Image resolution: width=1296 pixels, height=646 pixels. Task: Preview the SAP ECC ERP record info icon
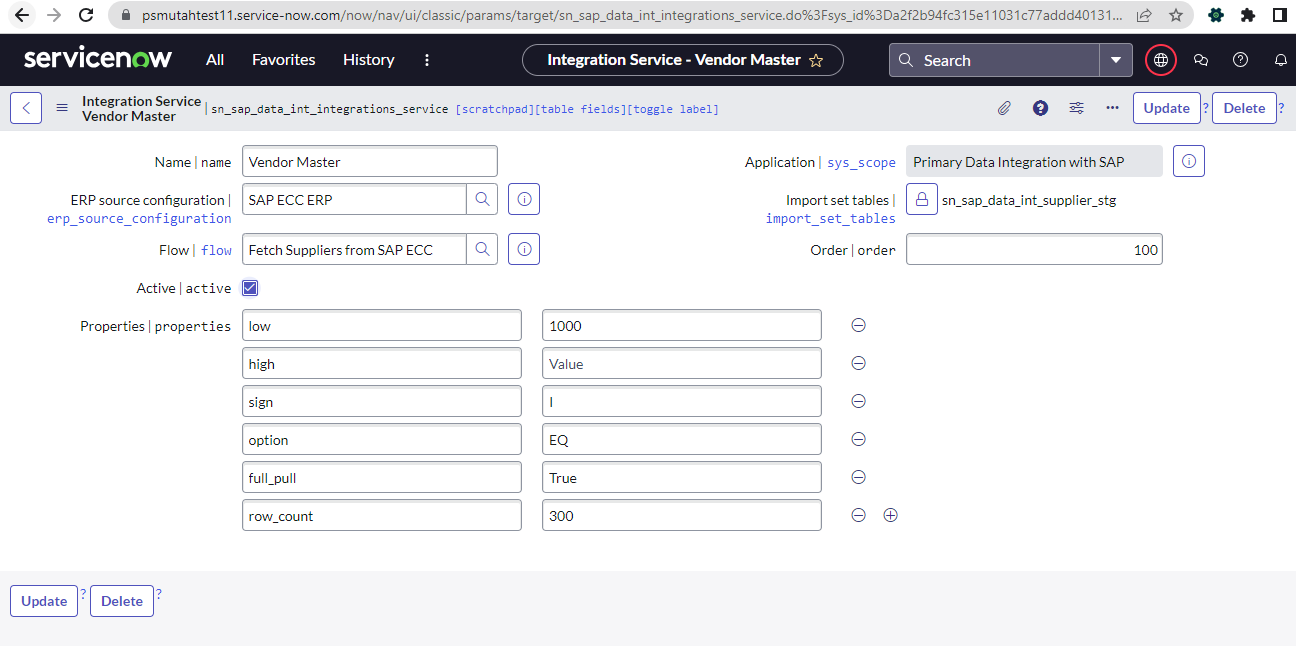[524, 200]
